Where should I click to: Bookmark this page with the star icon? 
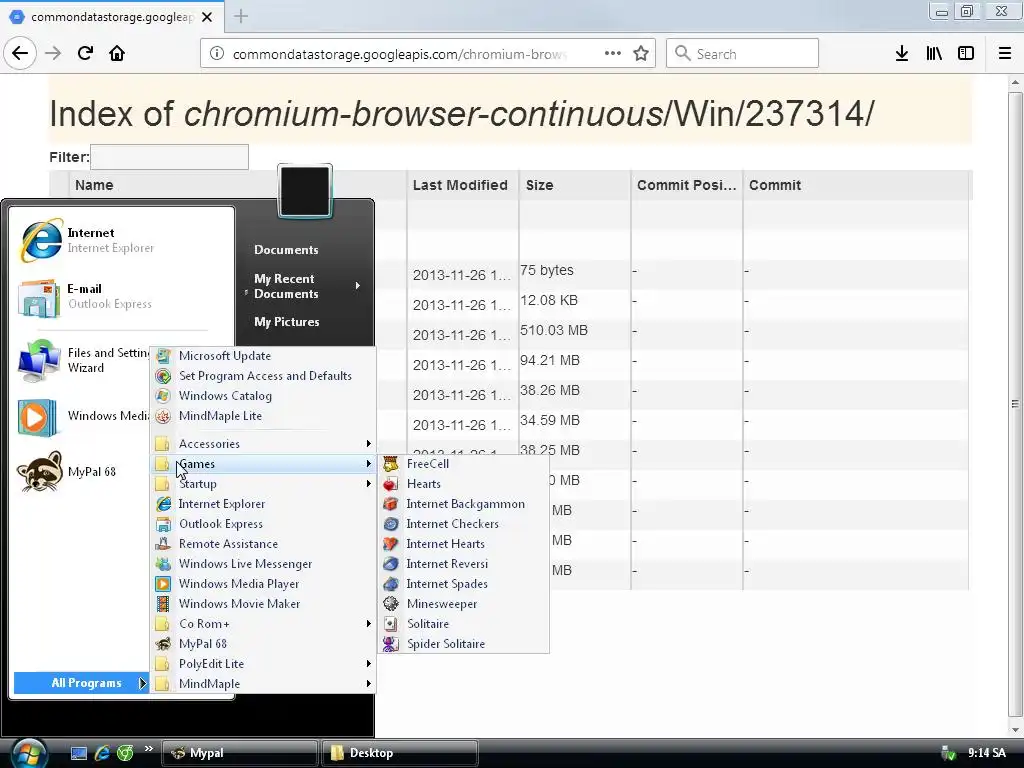pos(641,54)
